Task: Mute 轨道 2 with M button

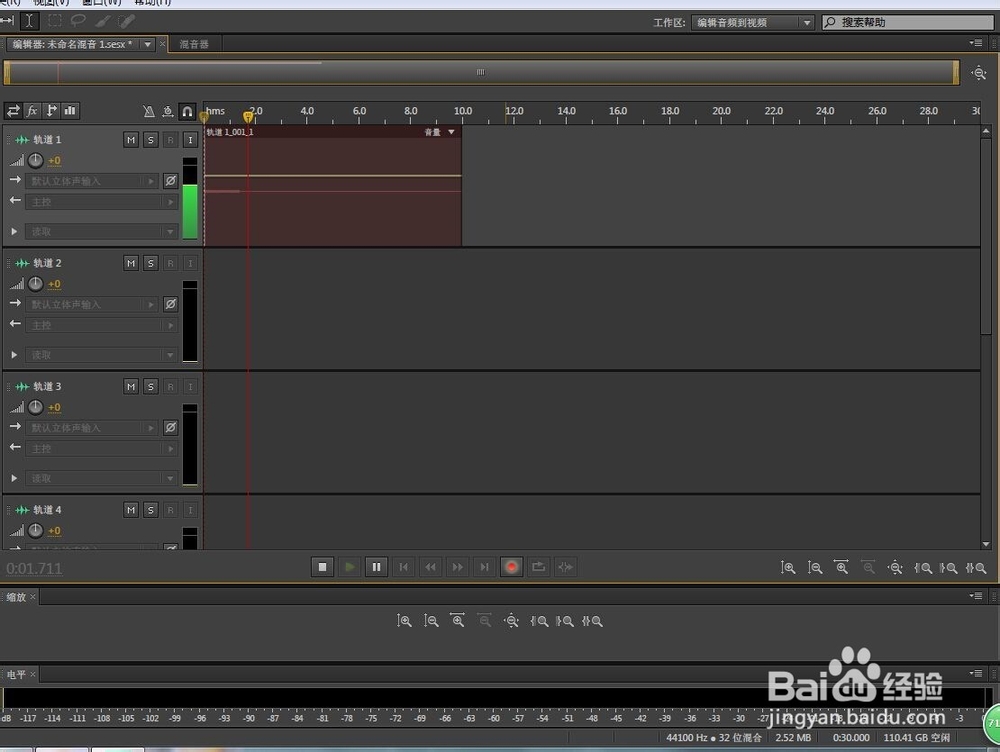Action: click(x=131, y=263)
